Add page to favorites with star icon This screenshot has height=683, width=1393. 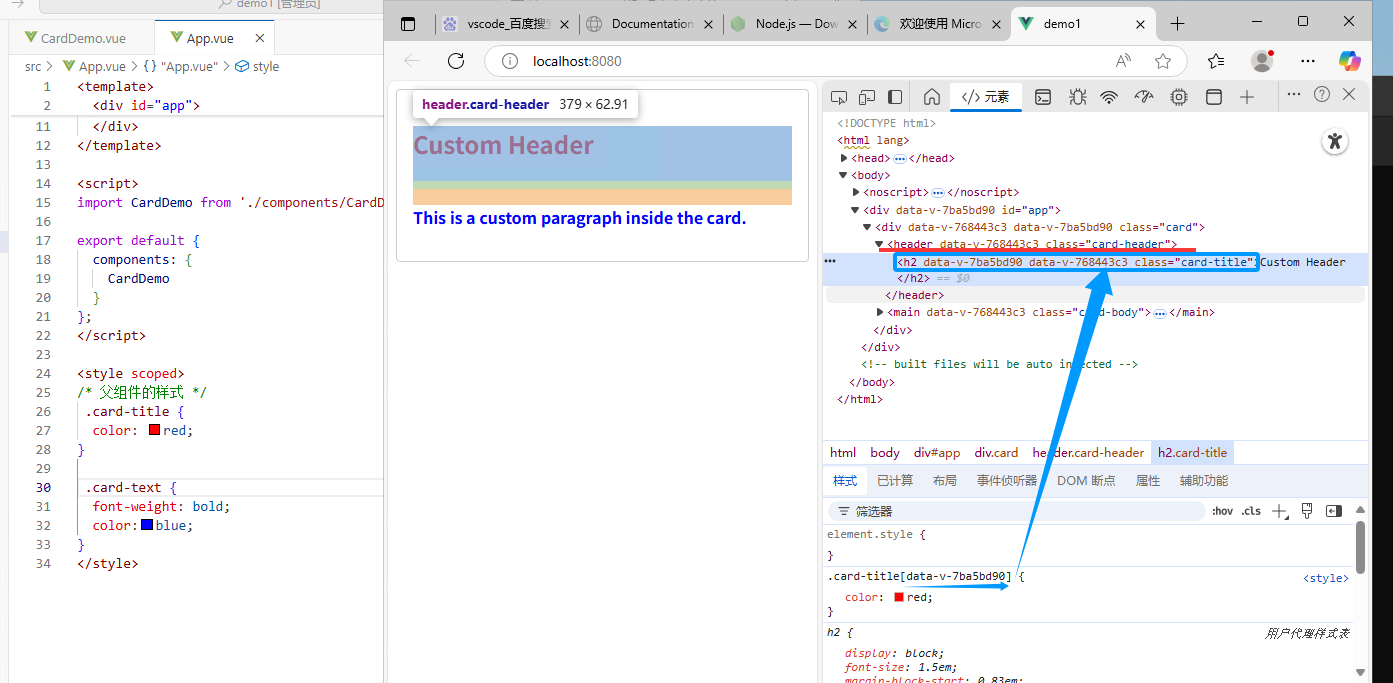point(1163,61)
